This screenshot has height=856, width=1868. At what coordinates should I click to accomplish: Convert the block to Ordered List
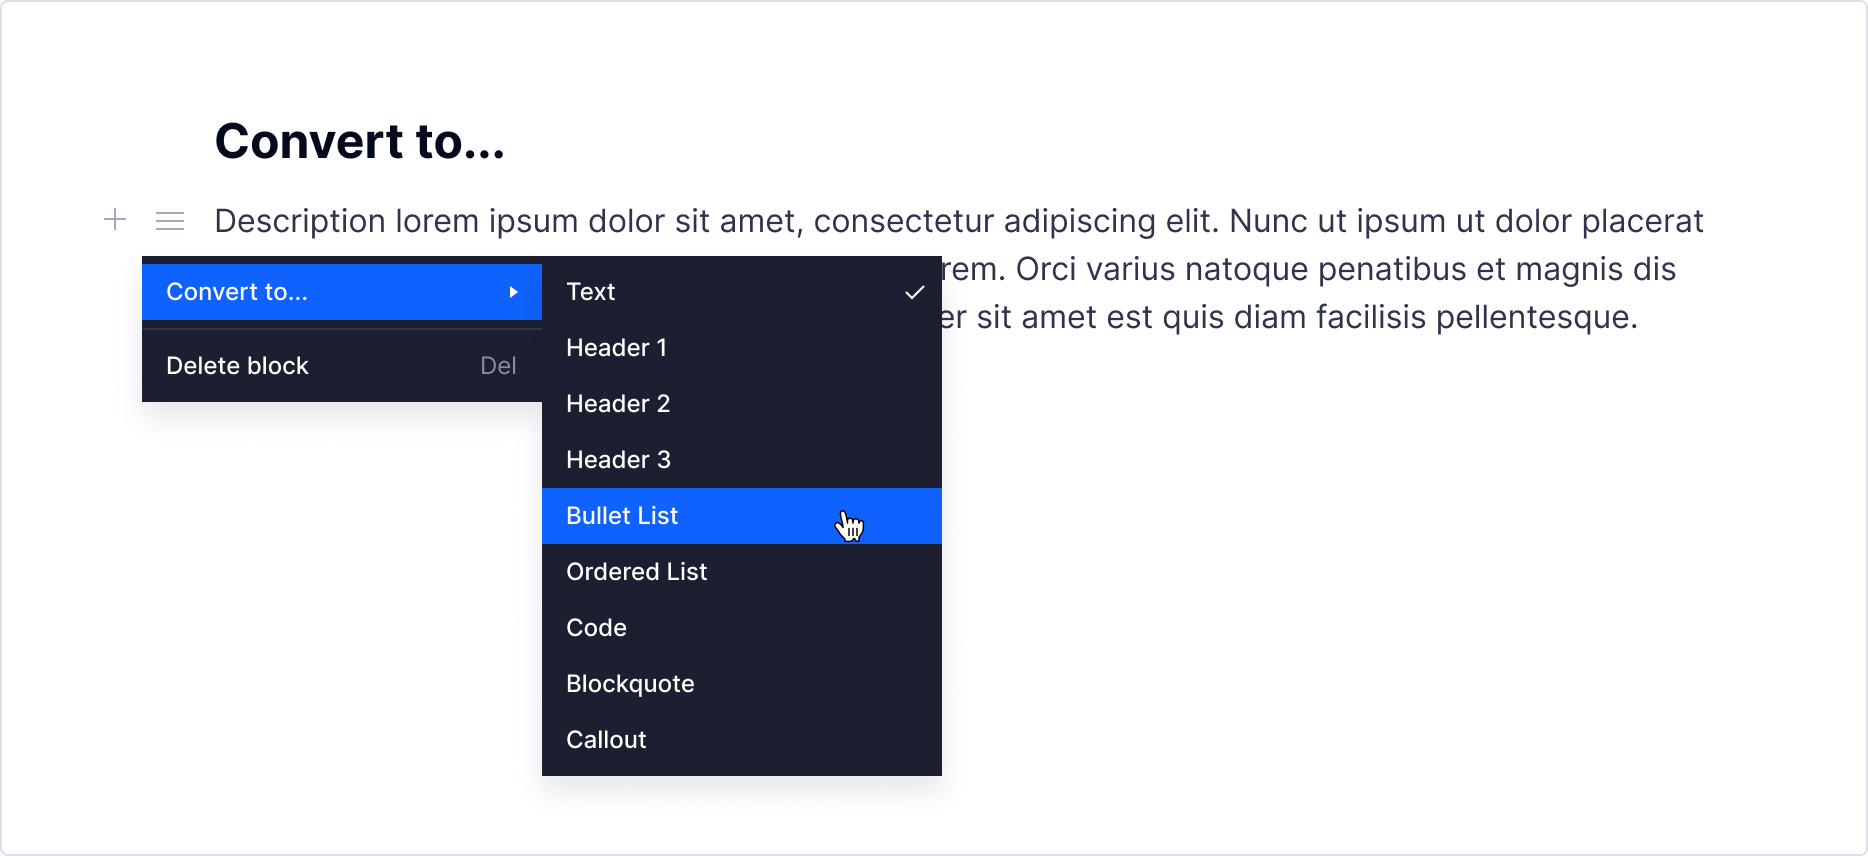tap(637, 572)
